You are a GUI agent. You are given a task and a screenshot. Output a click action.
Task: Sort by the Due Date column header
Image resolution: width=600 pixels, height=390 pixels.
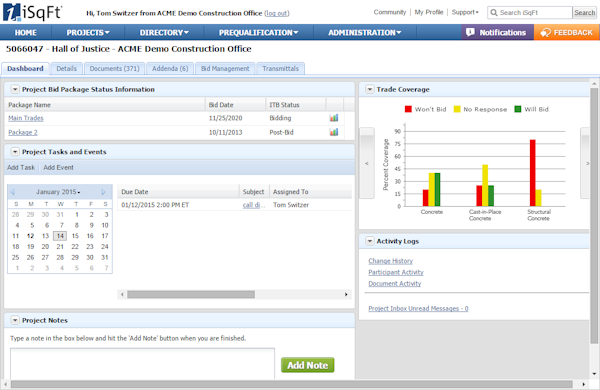coord(178,191)
